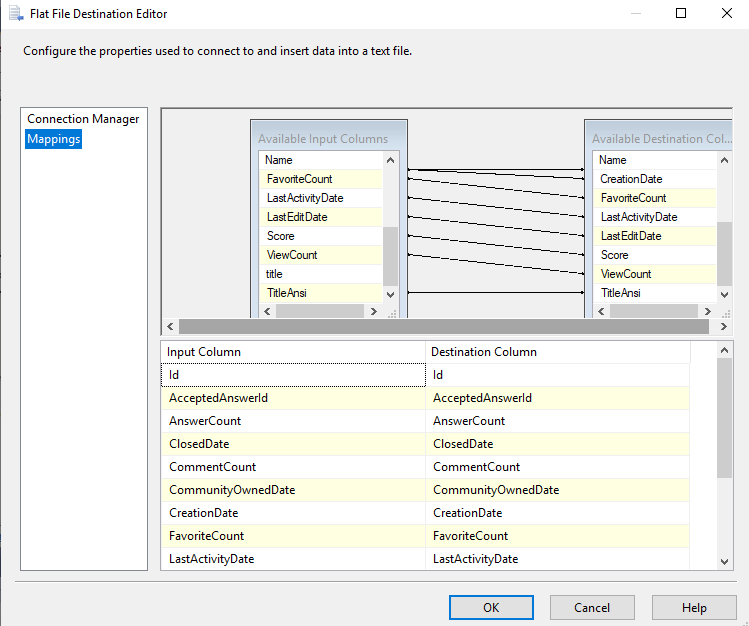This screenshot has width=749, height=626.
Task: Click left scroll arrow under Available Destination Columns
Action: tap(600, 312)
